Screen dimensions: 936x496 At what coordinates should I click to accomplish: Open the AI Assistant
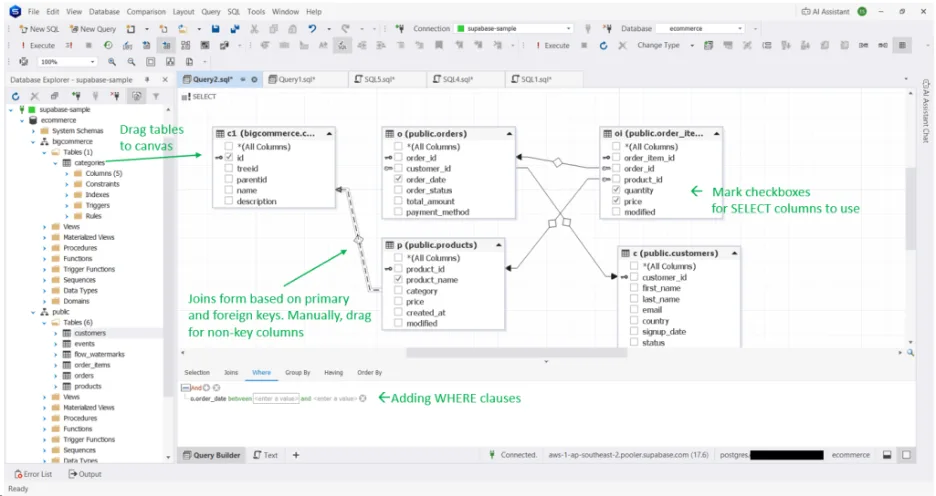(825, 11)
